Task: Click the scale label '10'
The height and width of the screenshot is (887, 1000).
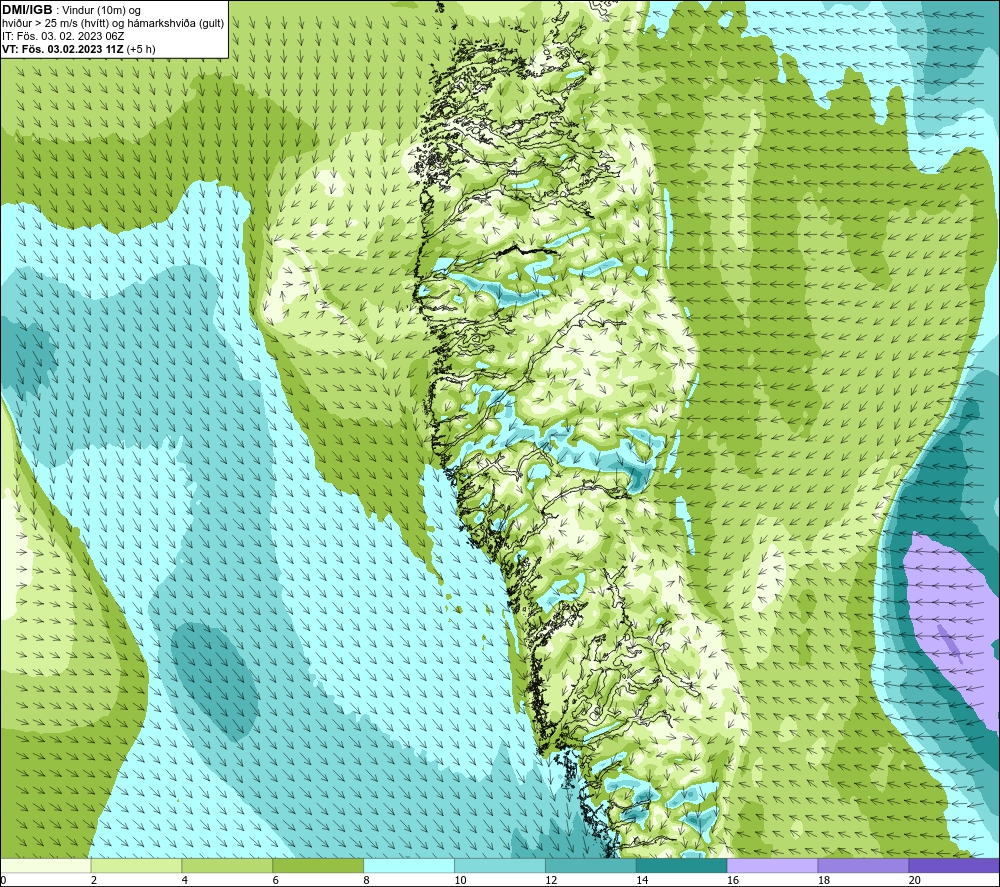Action: tap(460, 880)
